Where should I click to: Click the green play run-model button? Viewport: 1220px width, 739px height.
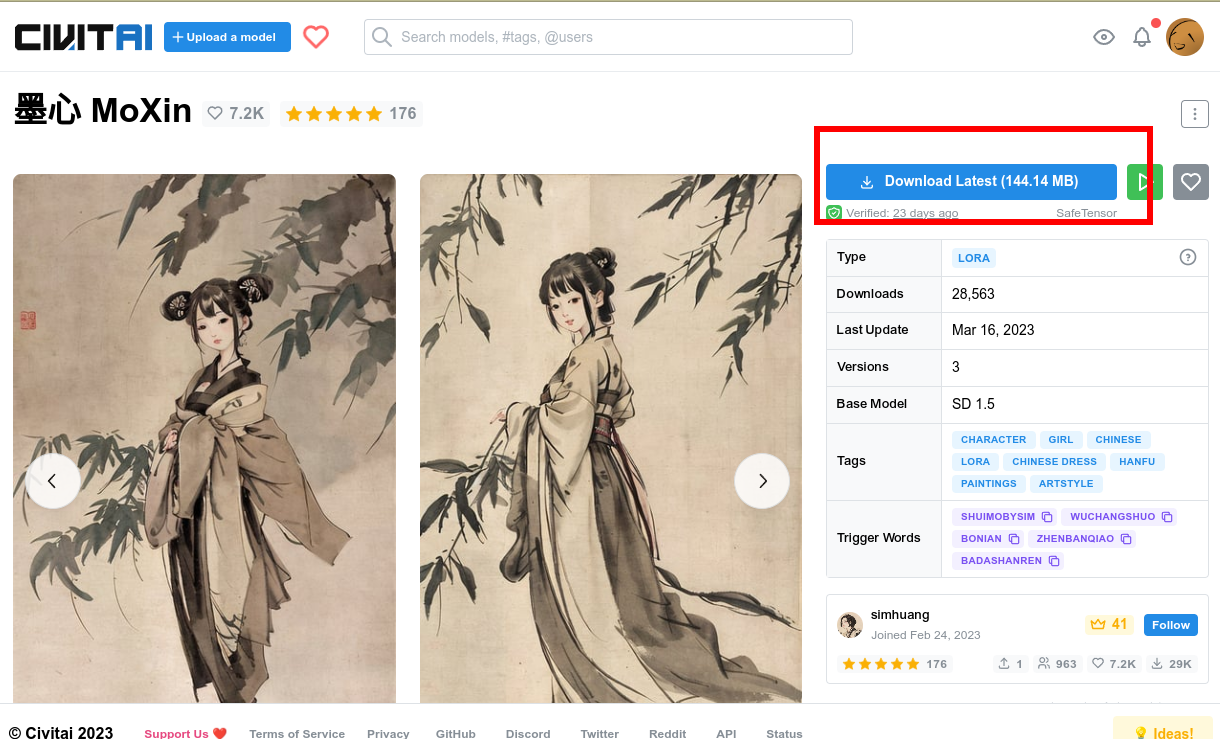point(1144,182)
